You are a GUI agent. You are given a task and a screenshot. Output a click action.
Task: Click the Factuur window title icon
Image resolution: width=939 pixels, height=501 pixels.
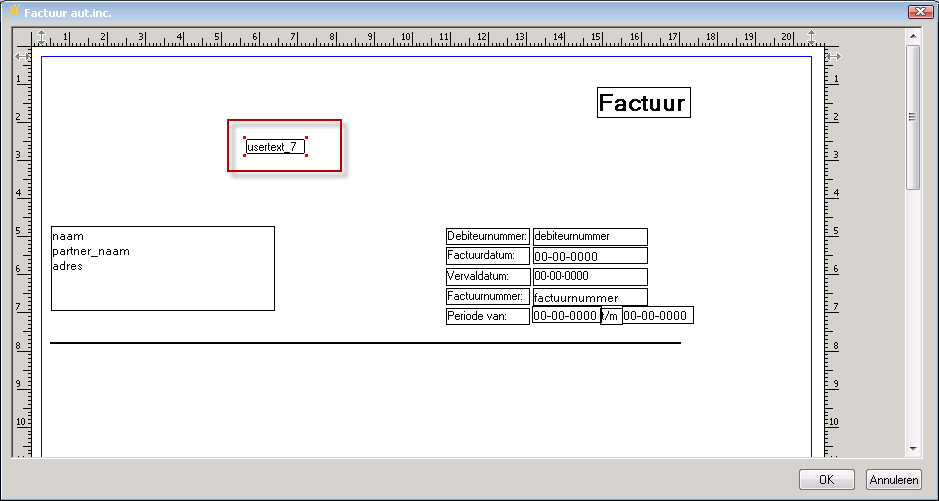pyautogui.click(x=13, y=11)
